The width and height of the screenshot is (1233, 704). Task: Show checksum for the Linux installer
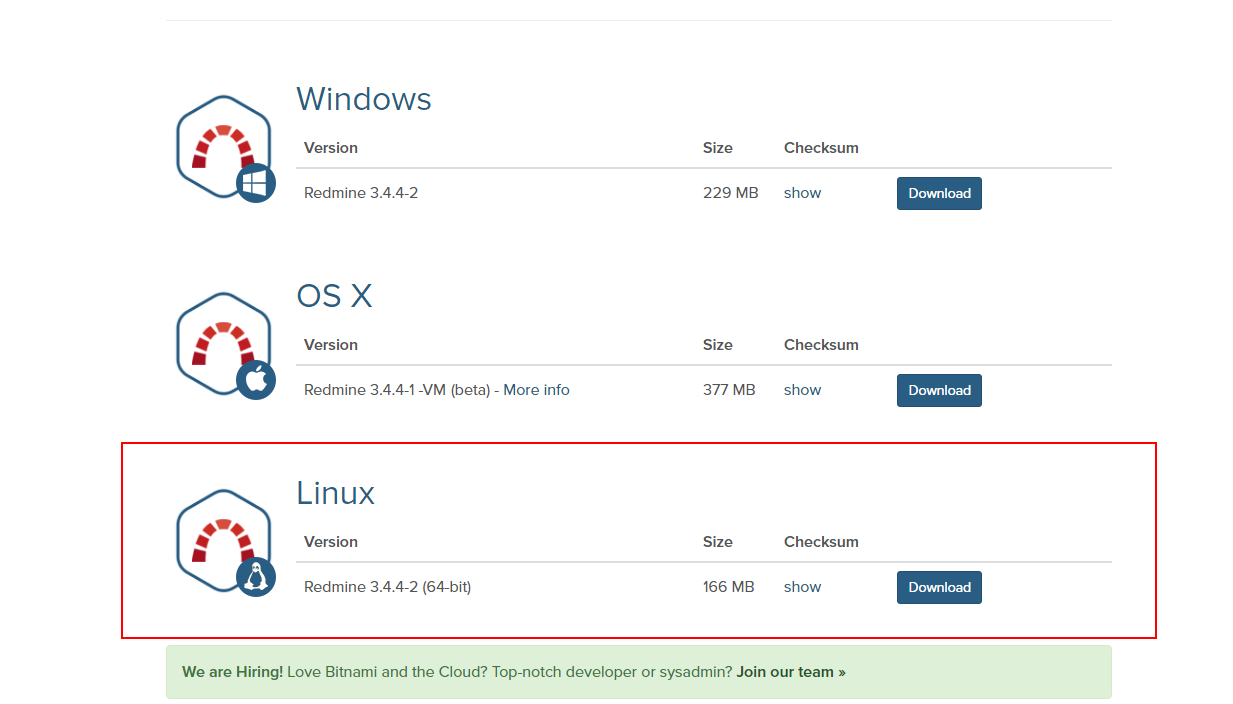[802, 587]
